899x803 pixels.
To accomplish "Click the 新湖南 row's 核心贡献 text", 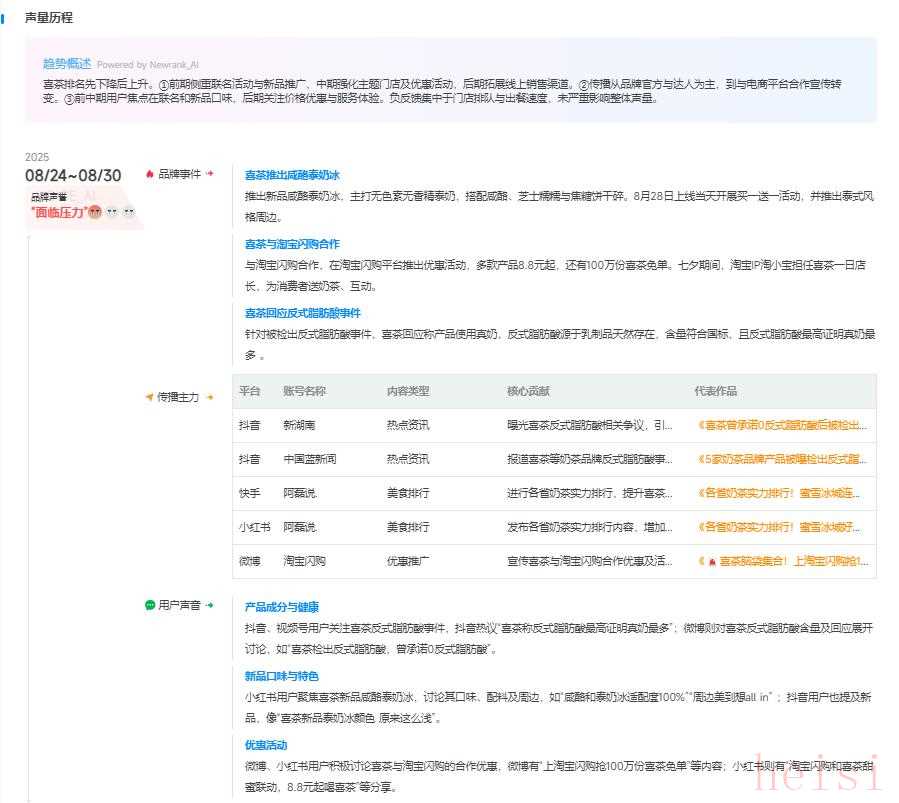I will [x=590, y=425].
